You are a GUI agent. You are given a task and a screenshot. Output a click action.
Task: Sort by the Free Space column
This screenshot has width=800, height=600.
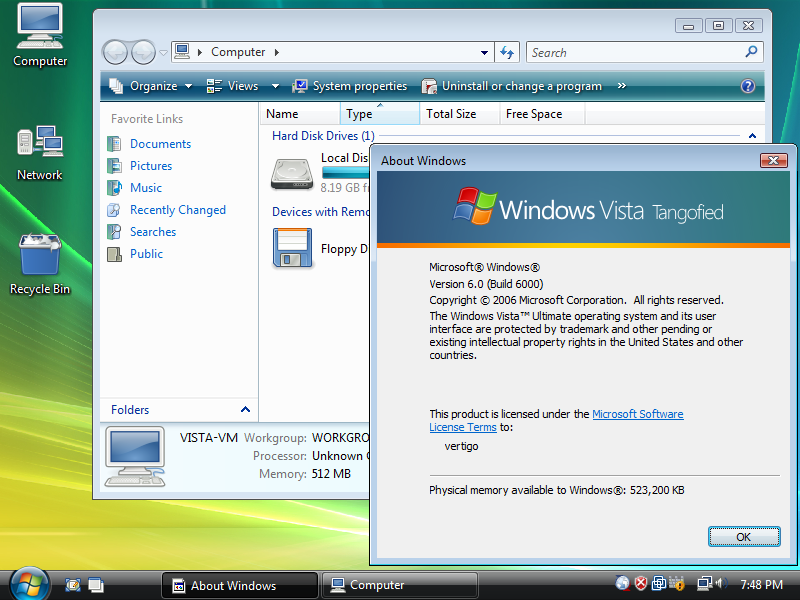pos(542,114)
